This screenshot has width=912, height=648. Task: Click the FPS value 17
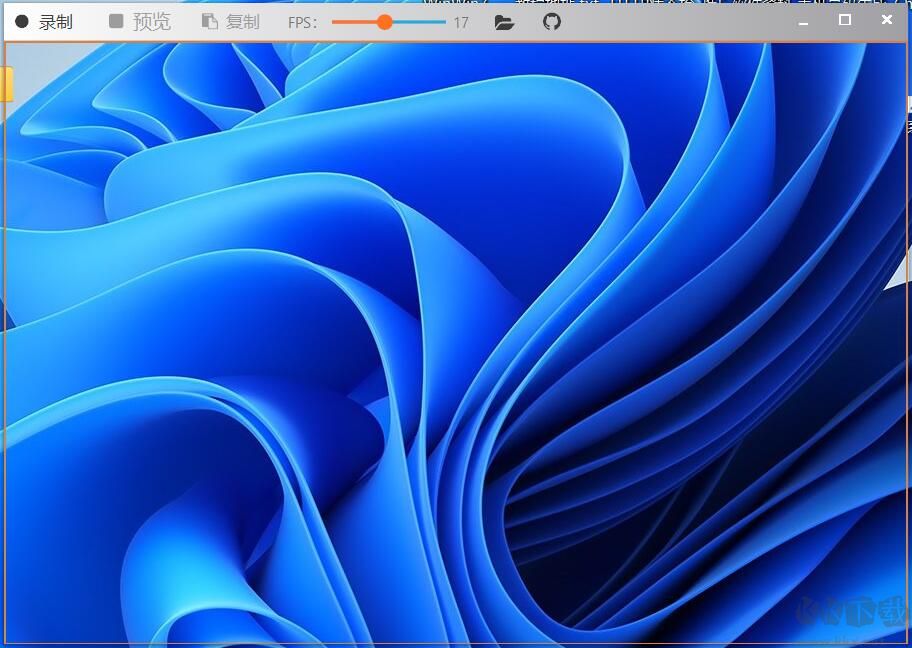[x=460, y=22]
